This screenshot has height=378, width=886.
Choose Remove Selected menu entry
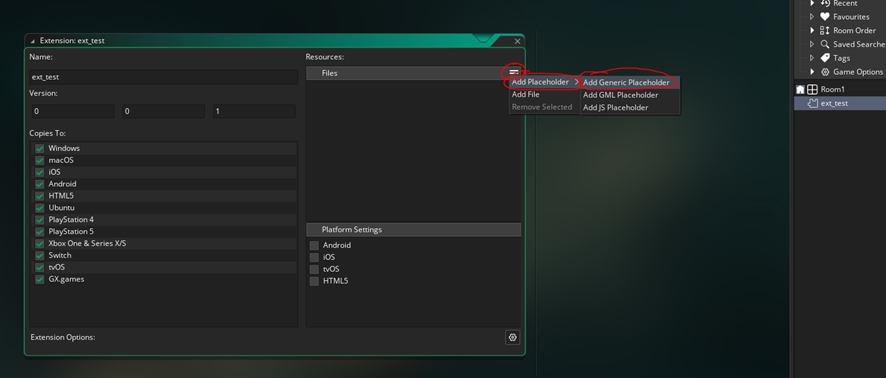(545, 107)
